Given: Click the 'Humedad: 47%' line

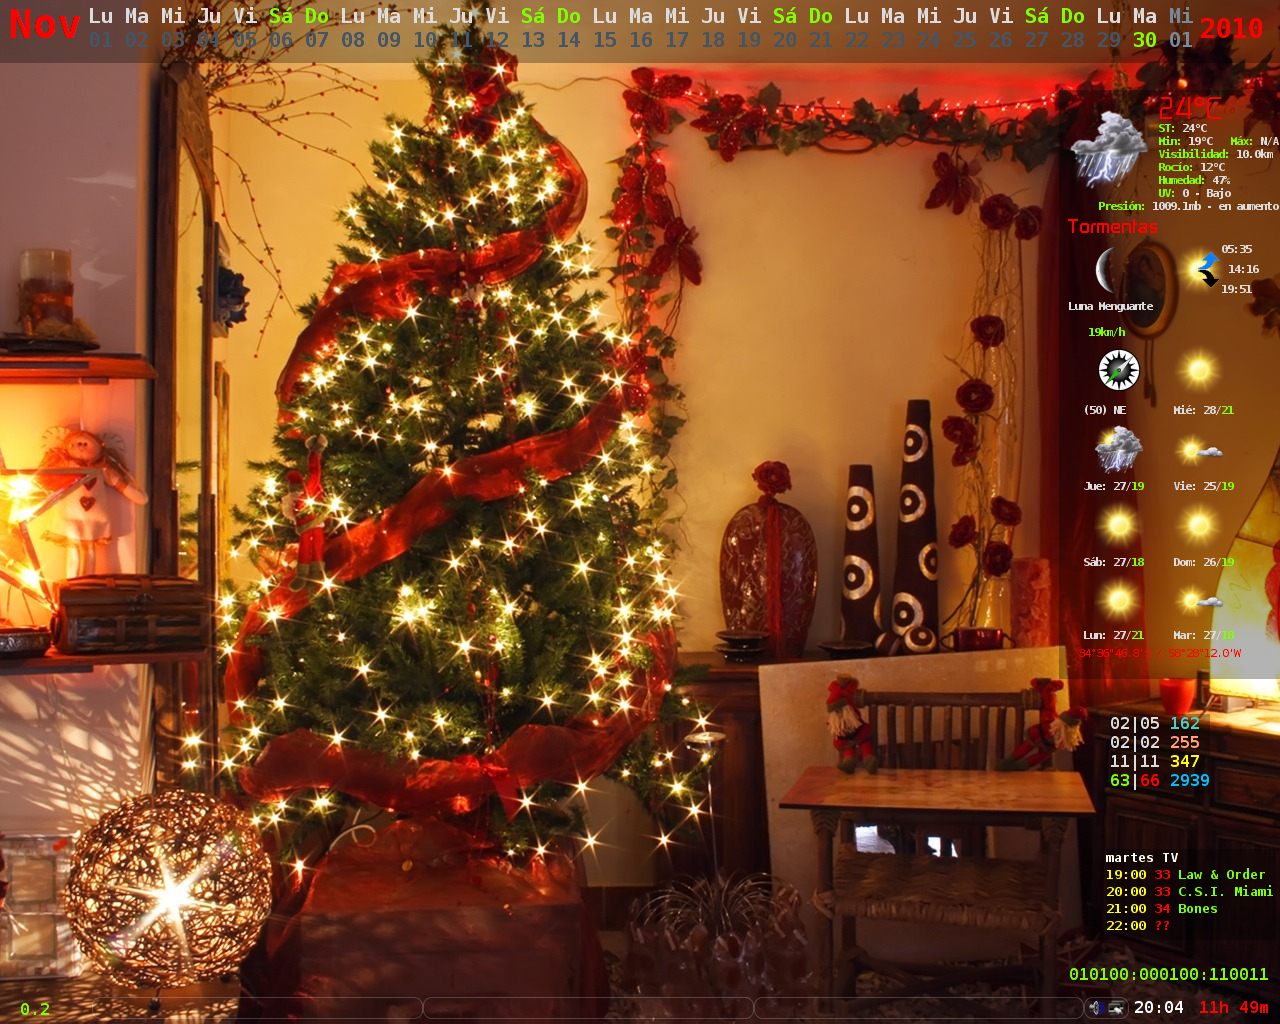Looking at the screenshot, I should [1194, 180].
